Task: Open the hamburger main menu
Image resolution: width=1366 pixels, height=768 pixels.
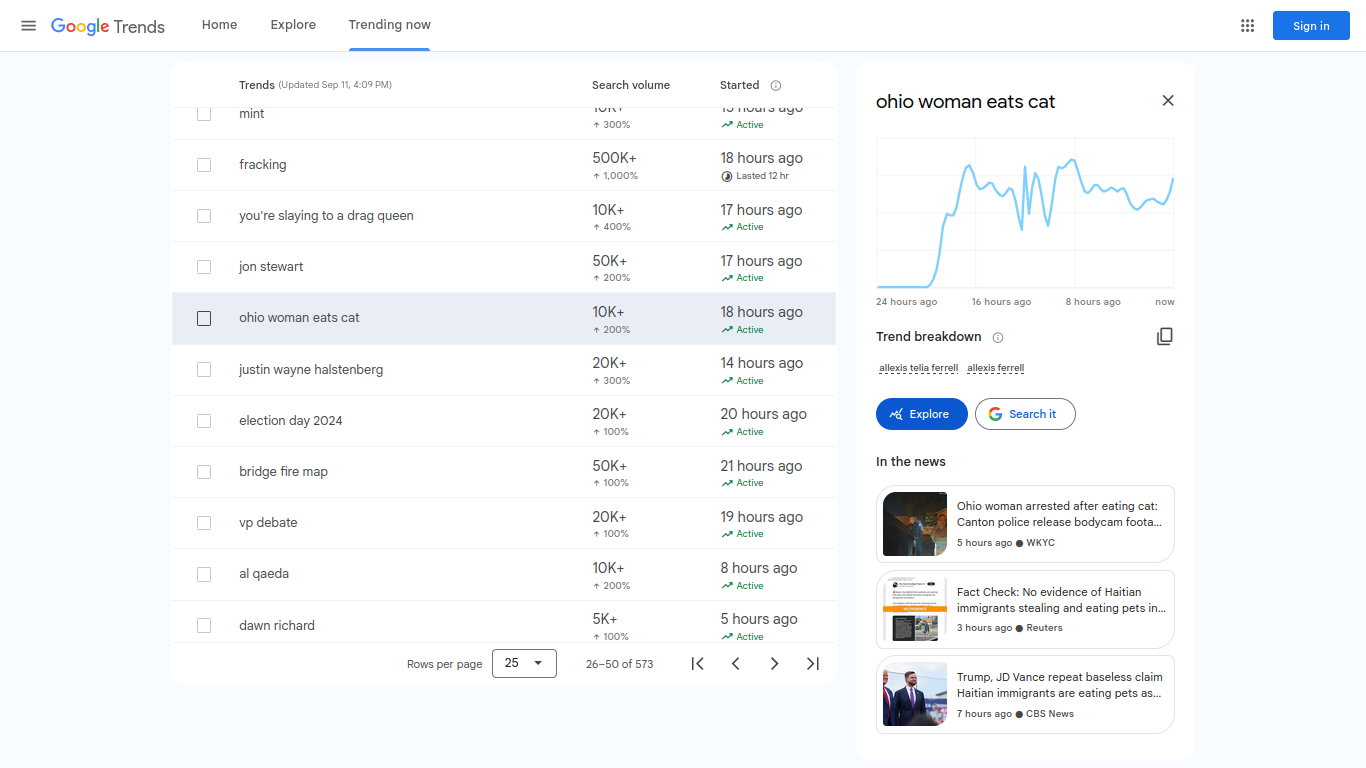Action: 28,26
